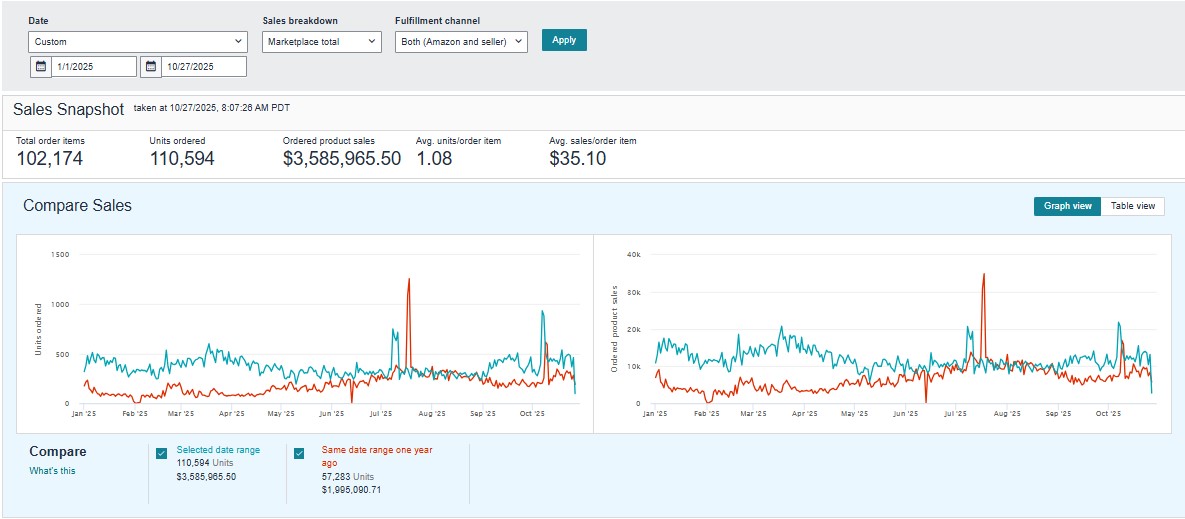Switch to Table view
This screenshot has height=519, width=1185.
(x=1132, y=206)
